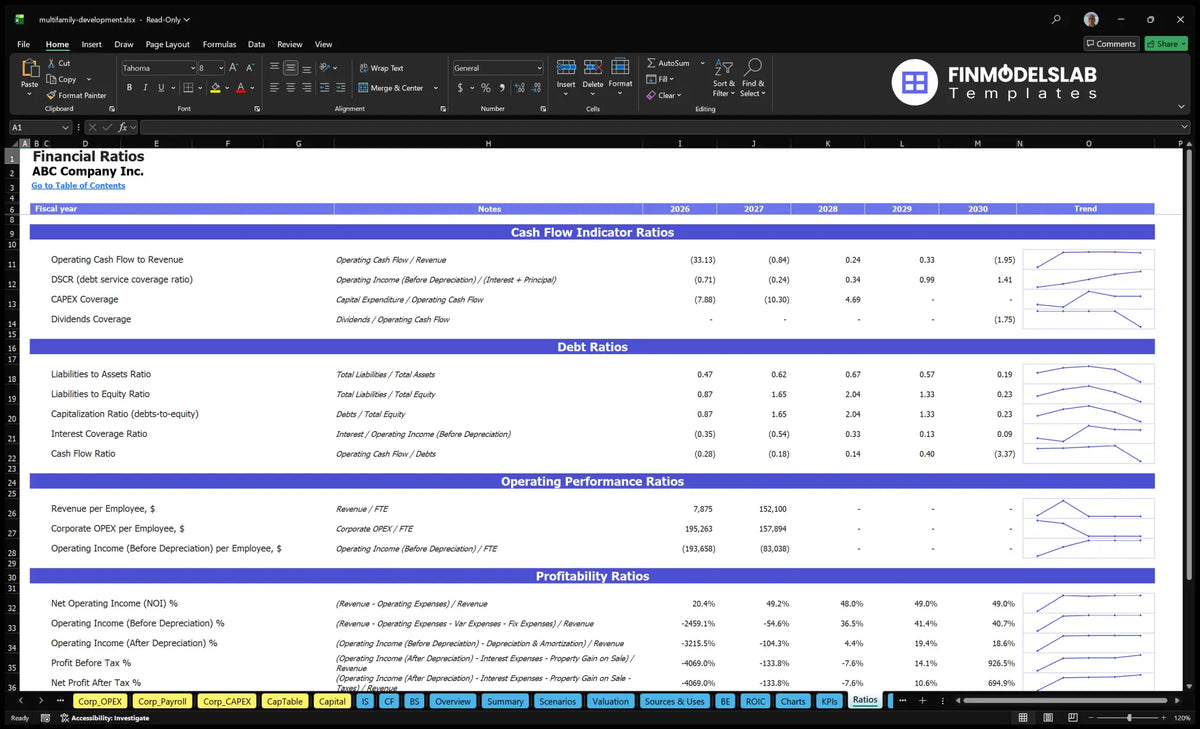Open Sources & Uses sheet tab

(674, 701)
